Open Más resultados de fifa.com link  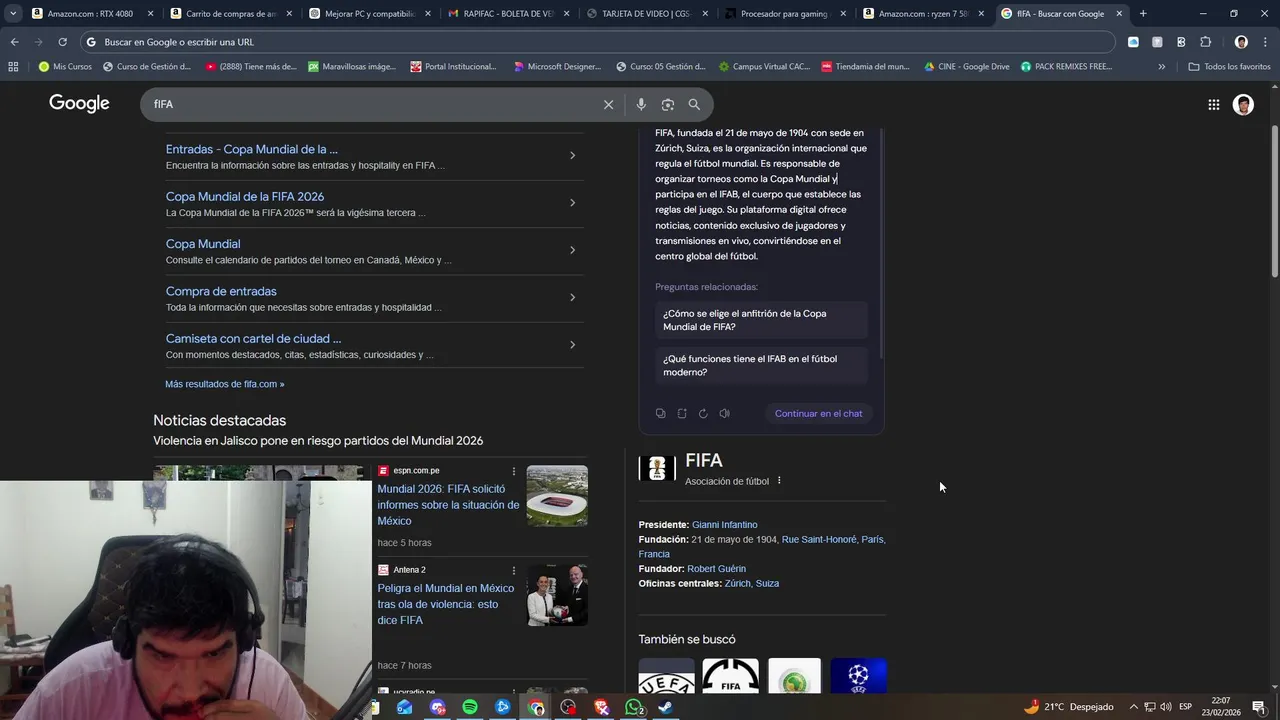click(225, 384)
